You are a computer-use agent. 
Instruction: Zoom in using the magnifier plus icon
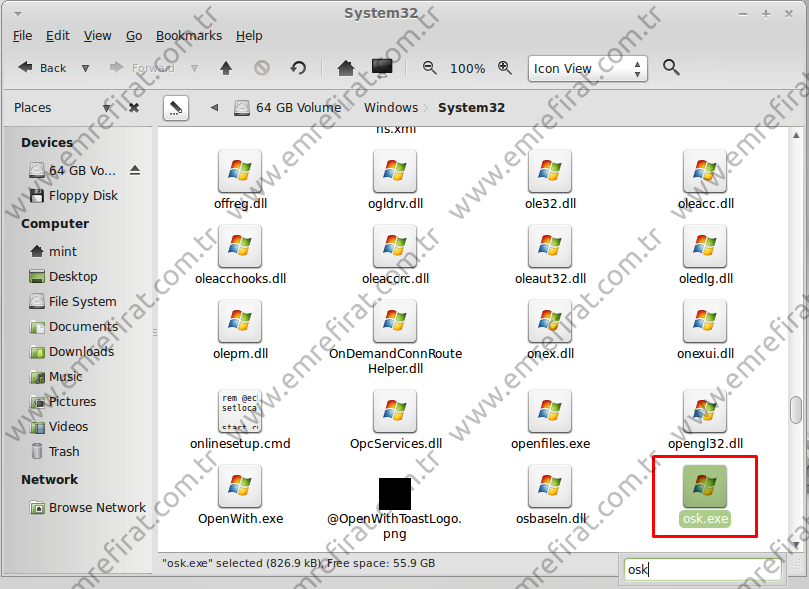click(505, 68)
